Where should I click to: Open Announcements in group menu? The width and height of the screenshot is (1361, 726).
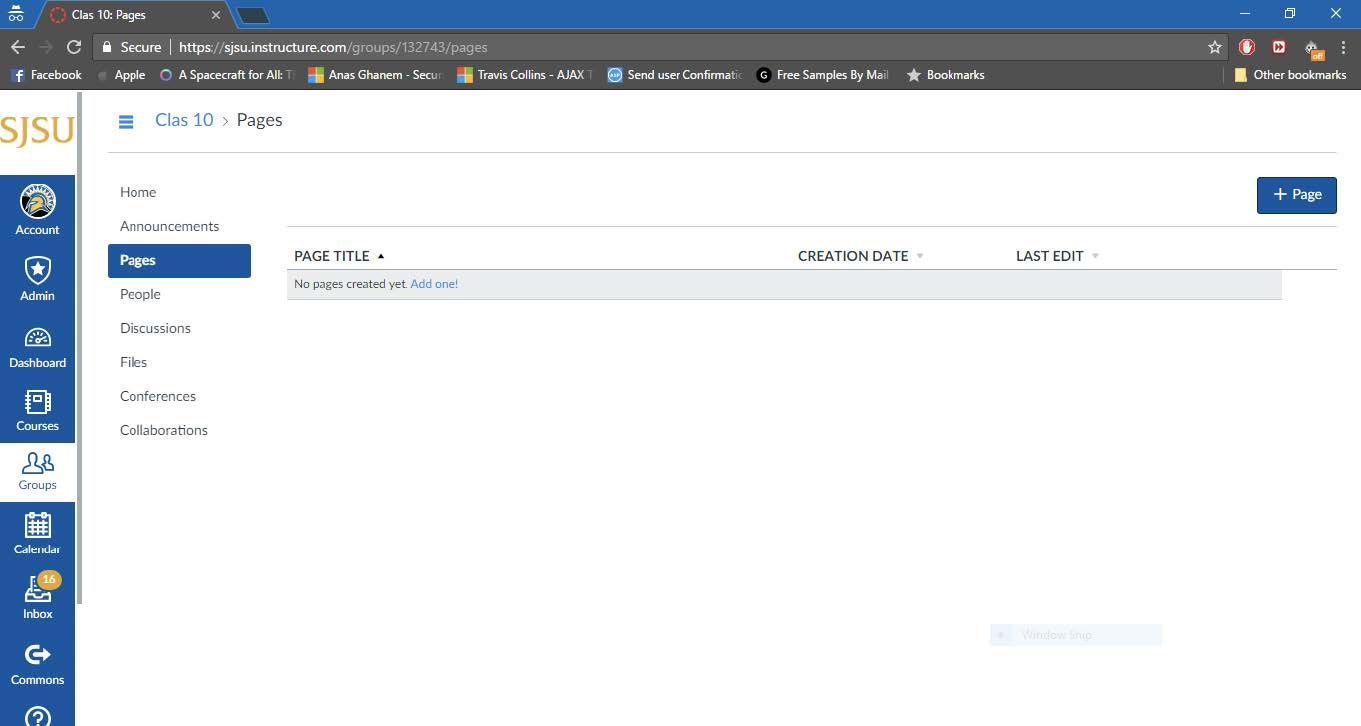pos(169,226)
